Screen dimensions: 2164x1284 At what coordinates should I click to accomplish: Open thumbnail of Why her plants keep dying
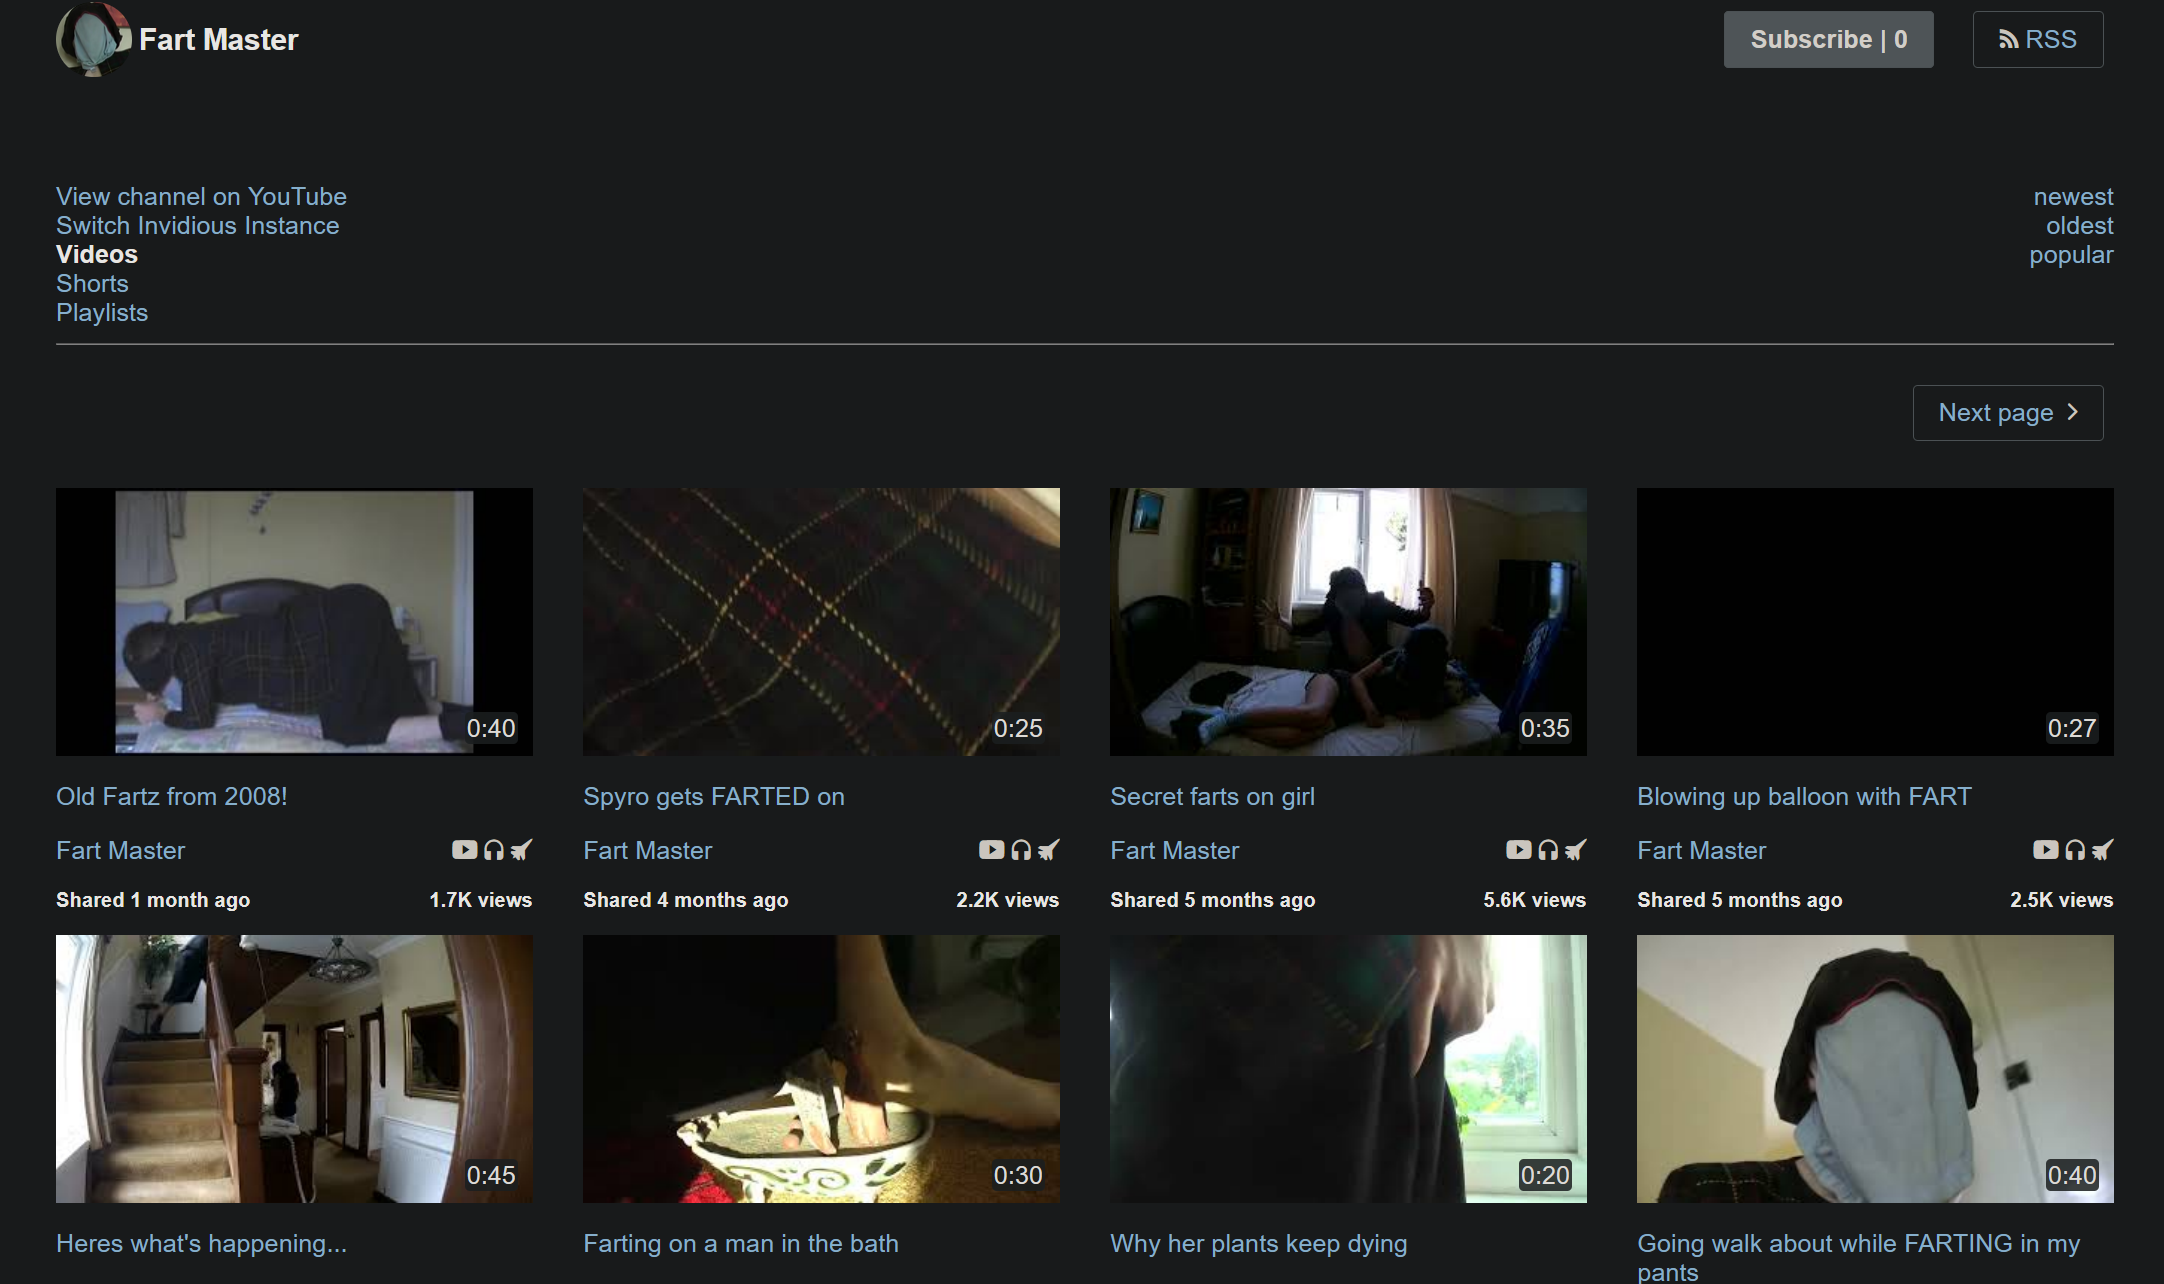[1348, 1068]
